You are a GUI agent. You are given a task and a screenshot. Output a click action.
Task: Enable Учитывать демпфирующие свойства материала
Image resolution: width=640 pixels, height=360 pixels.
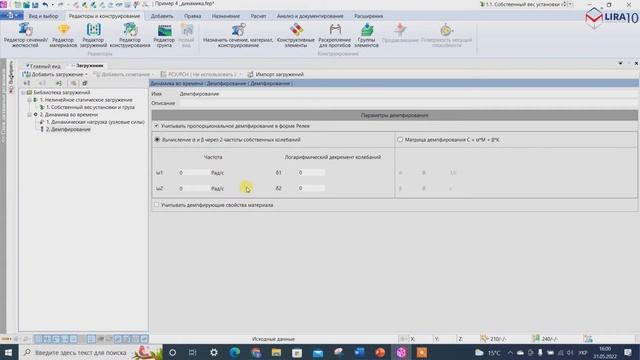point(156,205)
